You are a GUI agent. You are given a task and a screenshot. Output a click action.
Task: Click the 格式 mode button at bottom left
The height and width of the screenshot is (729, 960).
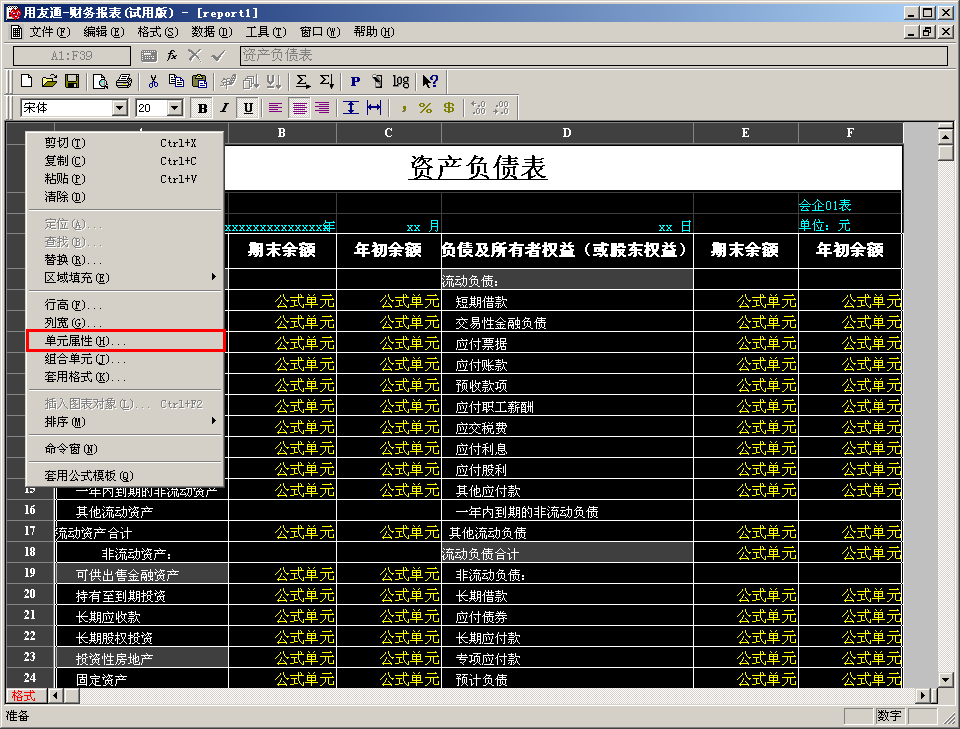[23, 696]
